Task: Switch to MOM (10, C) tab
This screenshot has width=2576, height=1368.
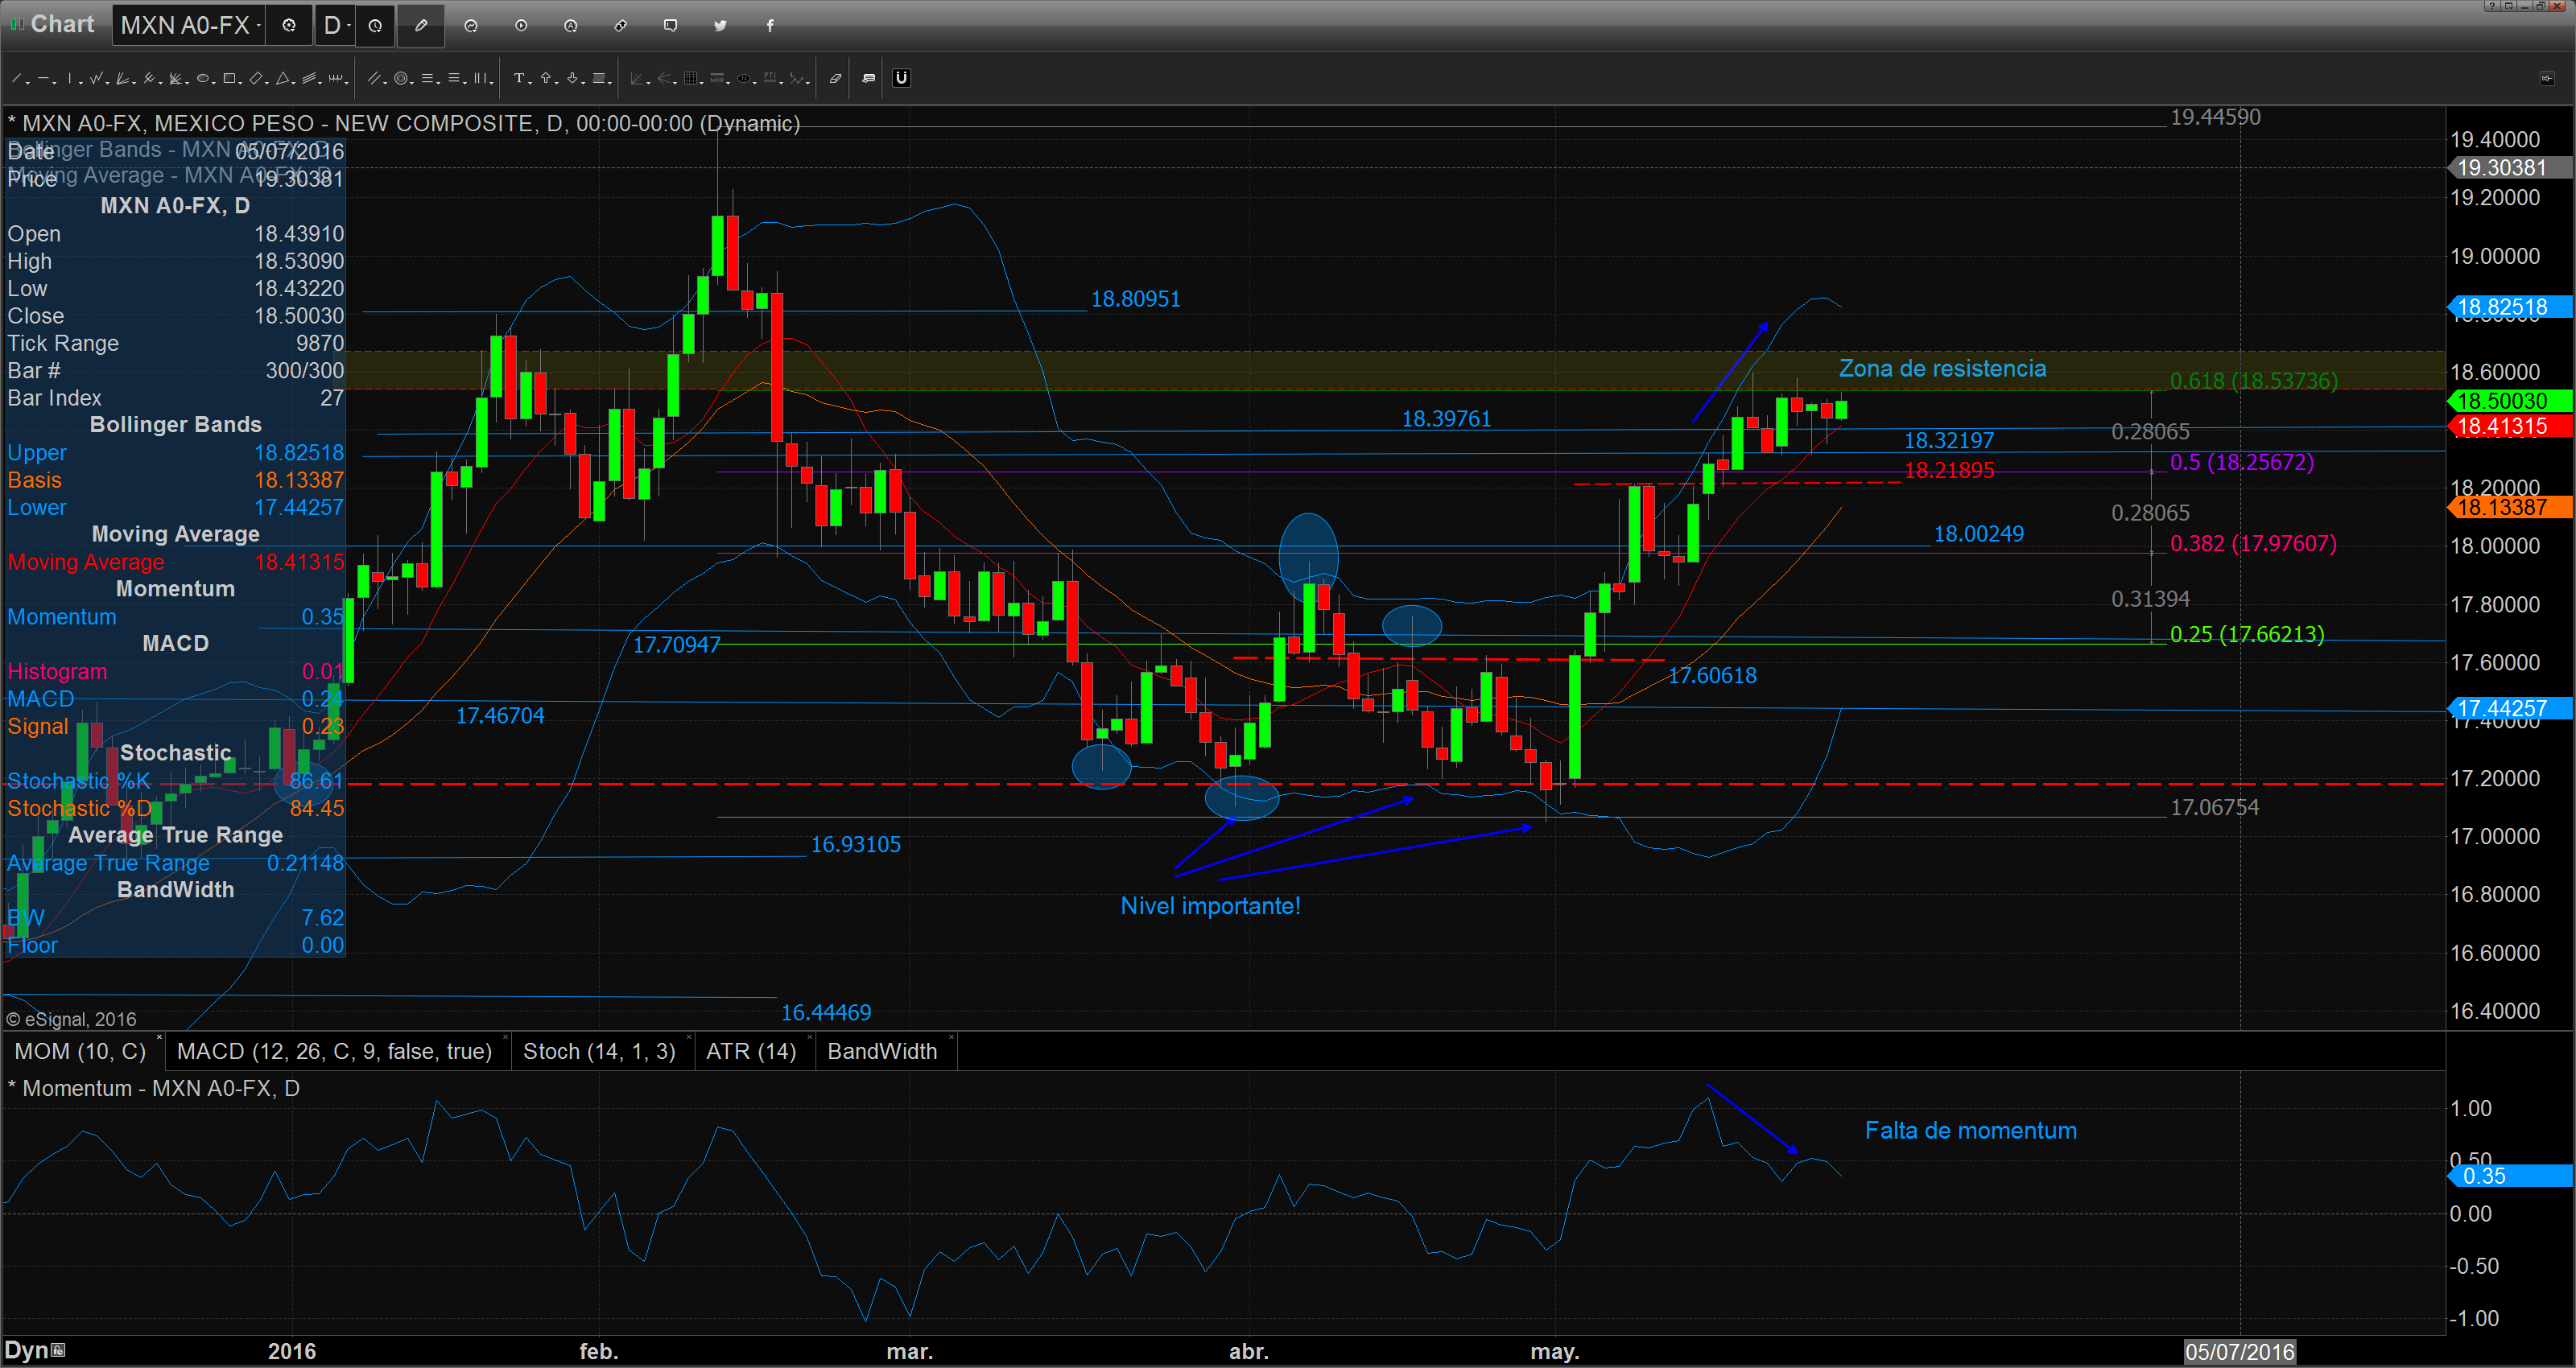Action: click(x=80, y=1051)
